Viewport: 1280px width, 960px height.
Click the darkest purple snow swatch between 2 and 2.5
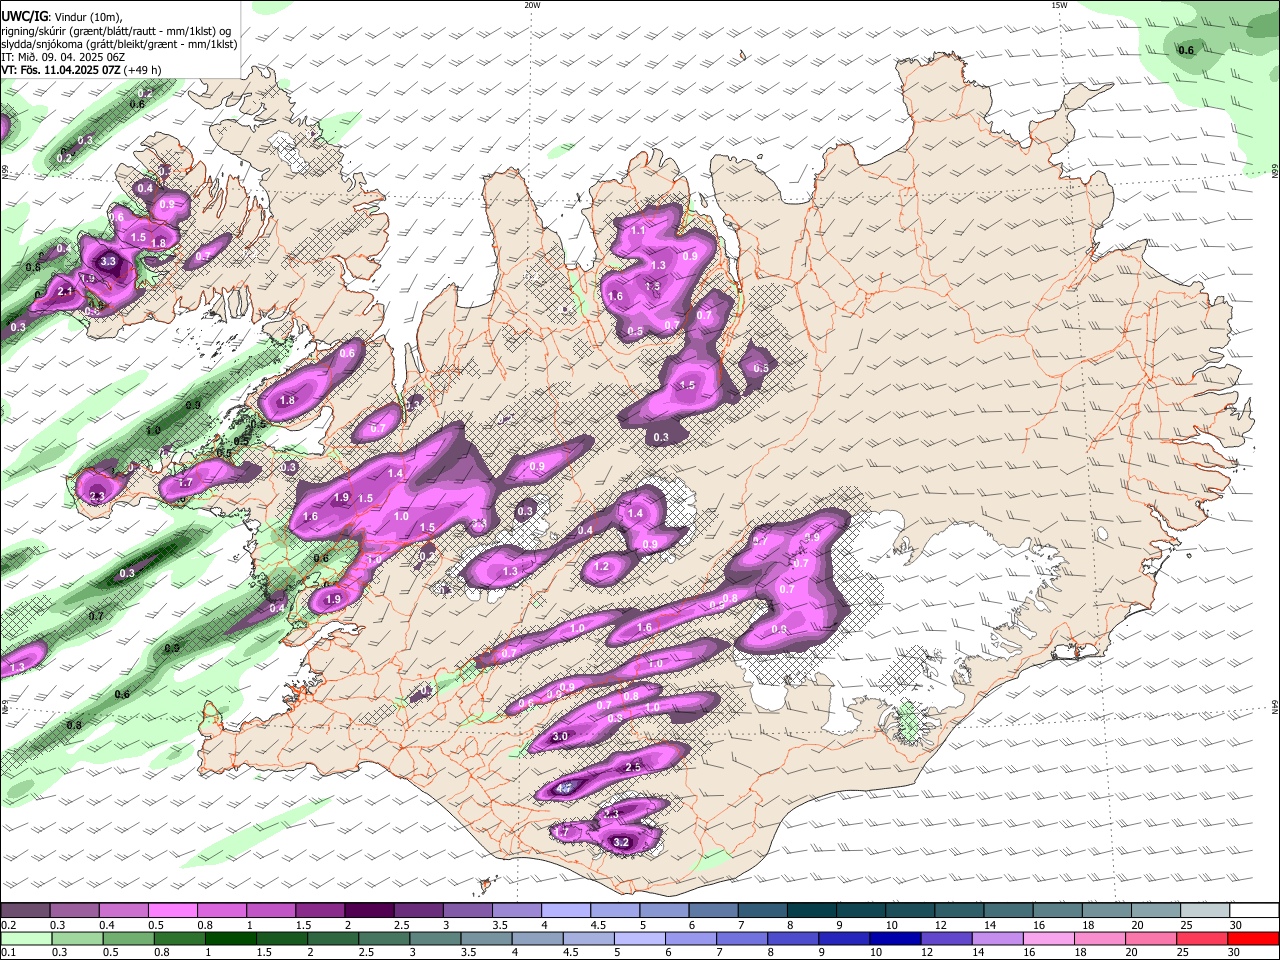[368, 911]
